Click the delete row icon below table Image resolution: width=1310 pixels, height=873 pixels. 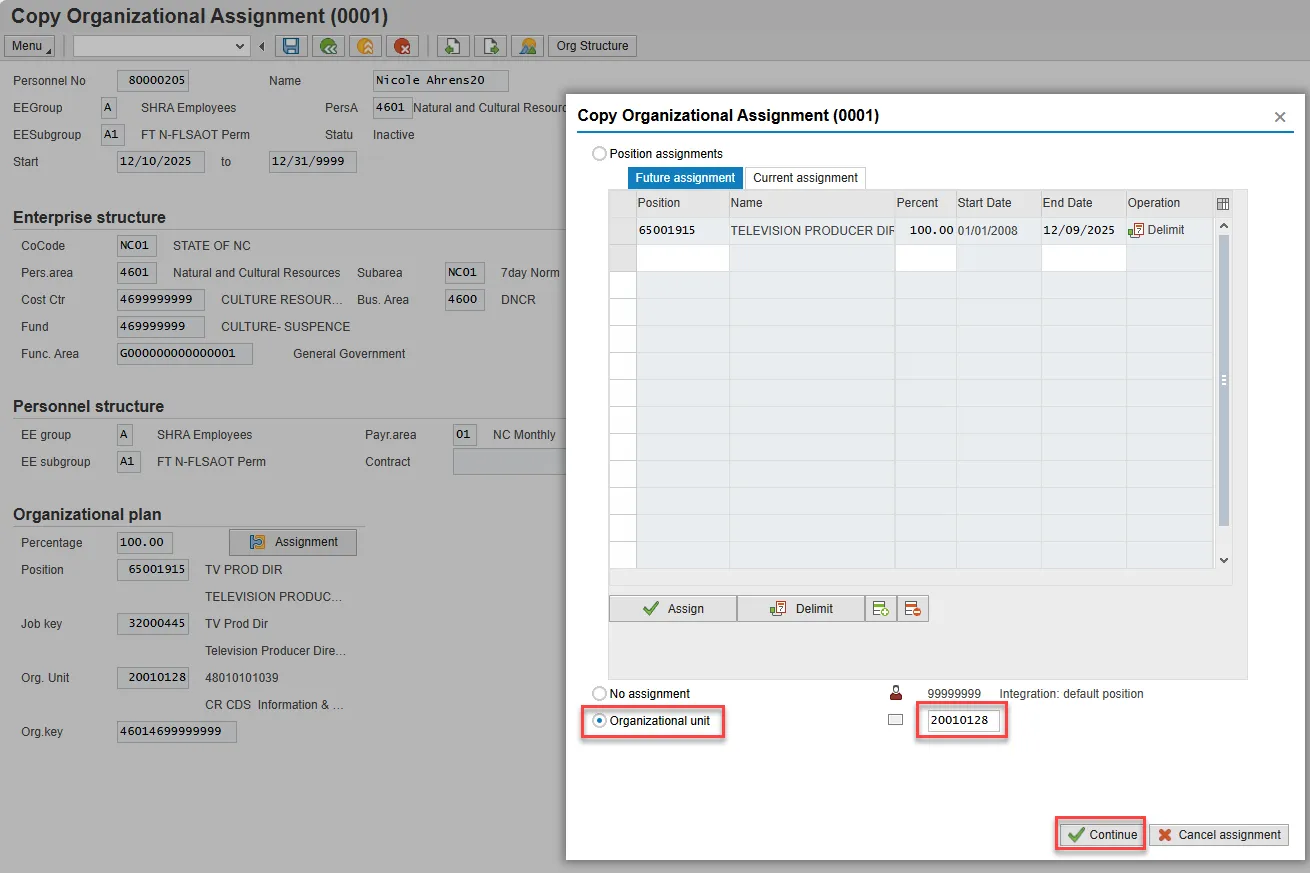912,608
